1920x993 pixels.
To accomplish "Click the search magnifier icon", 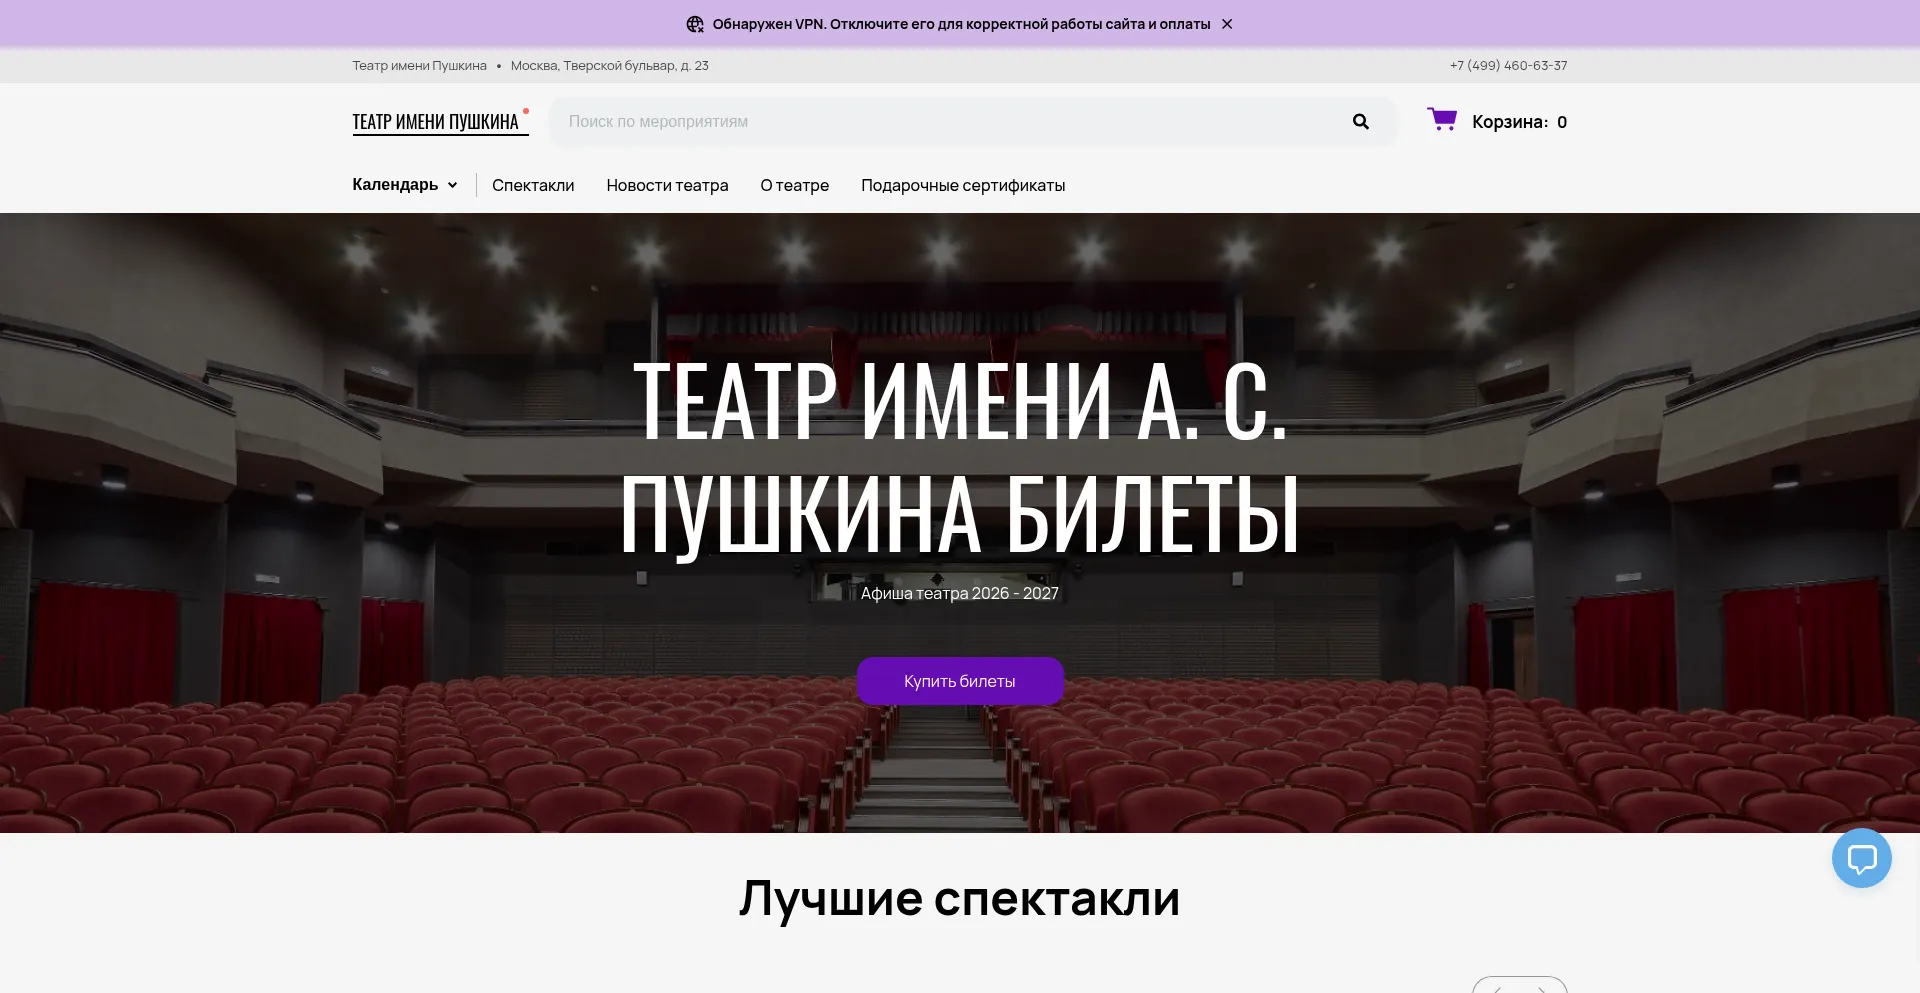I will [1360, 122].
